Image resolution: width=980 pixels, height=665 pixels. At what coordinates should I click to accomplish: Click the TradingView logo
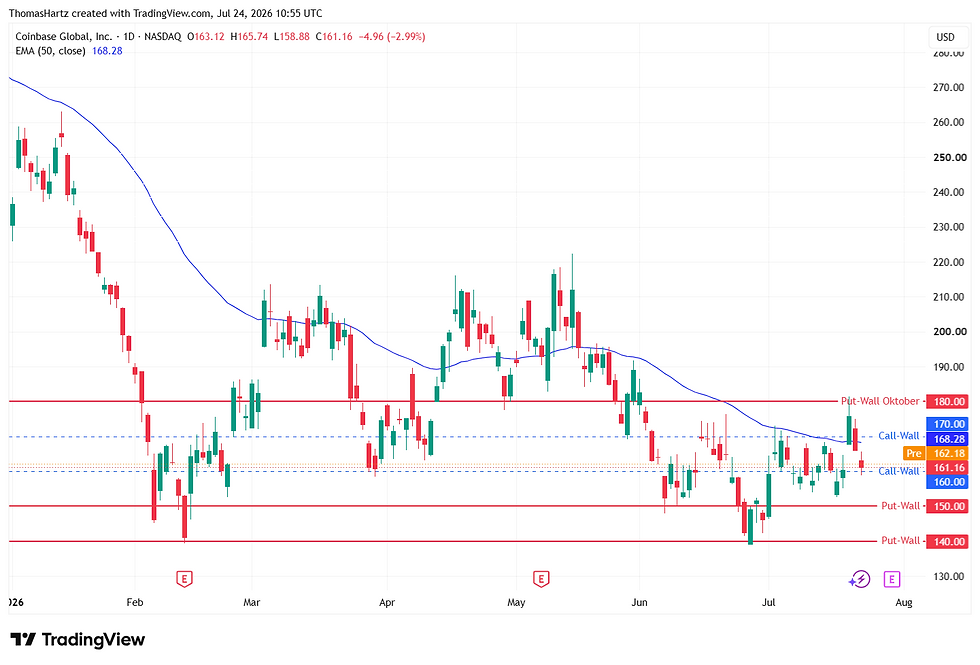tap(78, 639)
